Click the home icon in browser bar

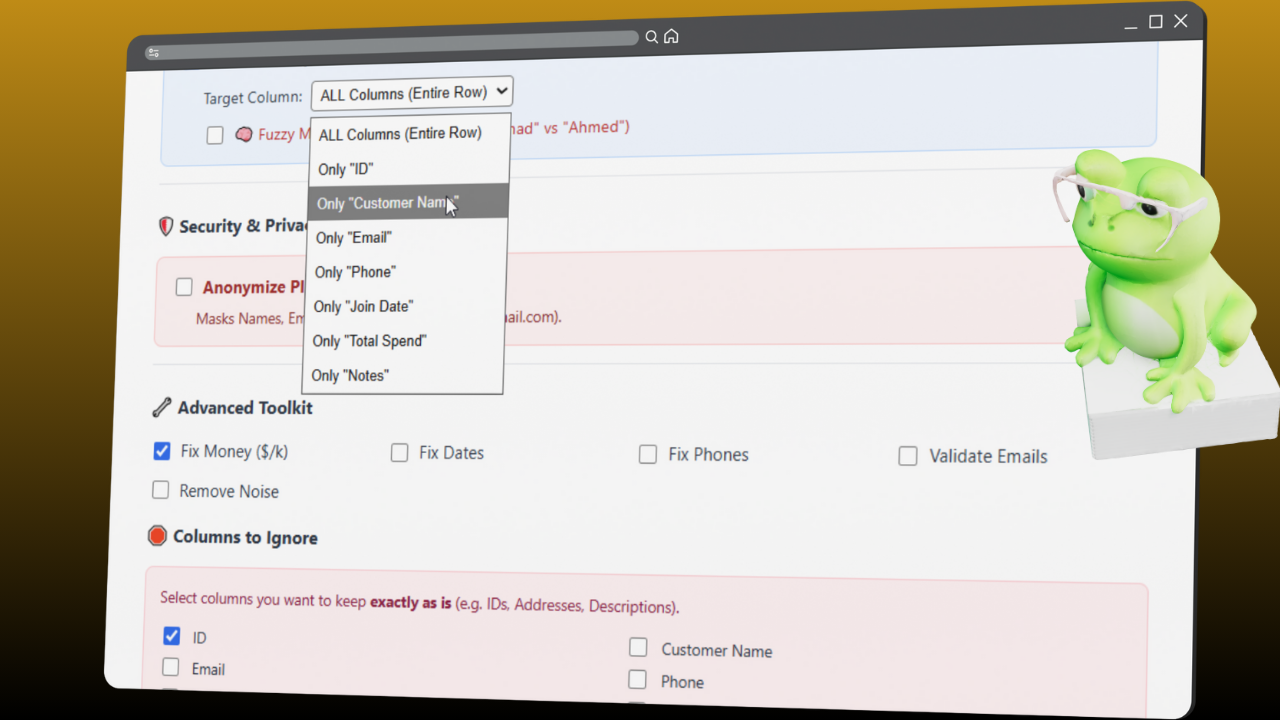(x=671, y=36)
